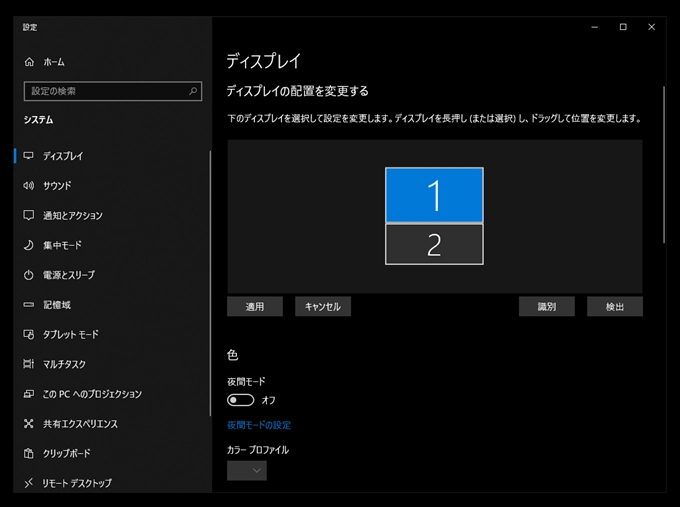680x507 pixels.
Task: Select マルチタスク text label
Action: tap(64, 364)
